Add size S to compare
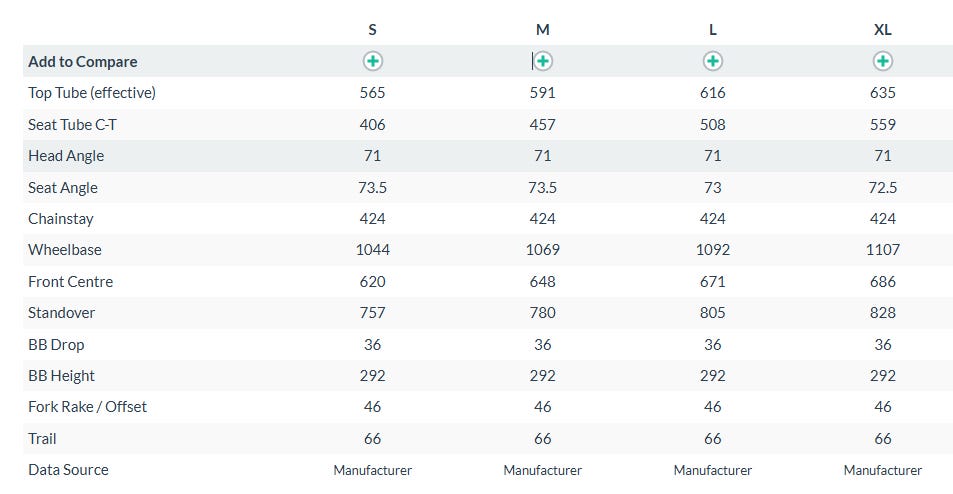Screen dimensions: 953x494 372,61
